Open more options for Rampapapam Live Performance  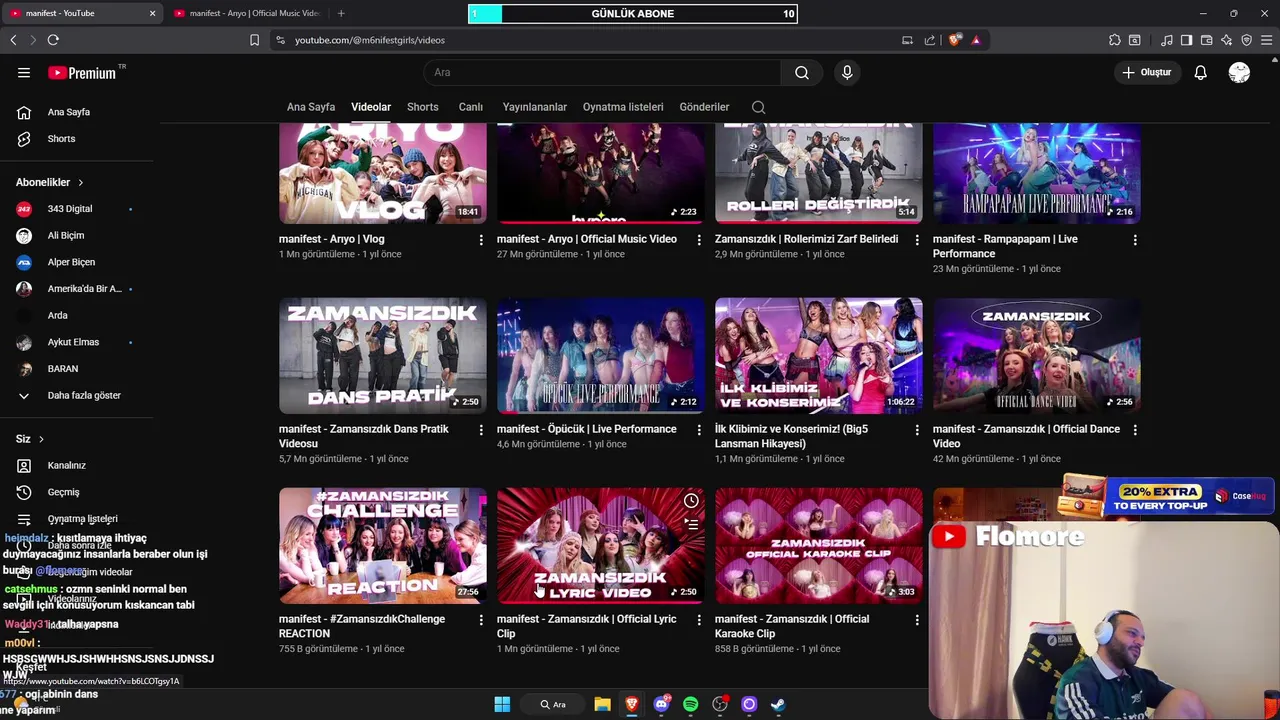(1135, 240)
